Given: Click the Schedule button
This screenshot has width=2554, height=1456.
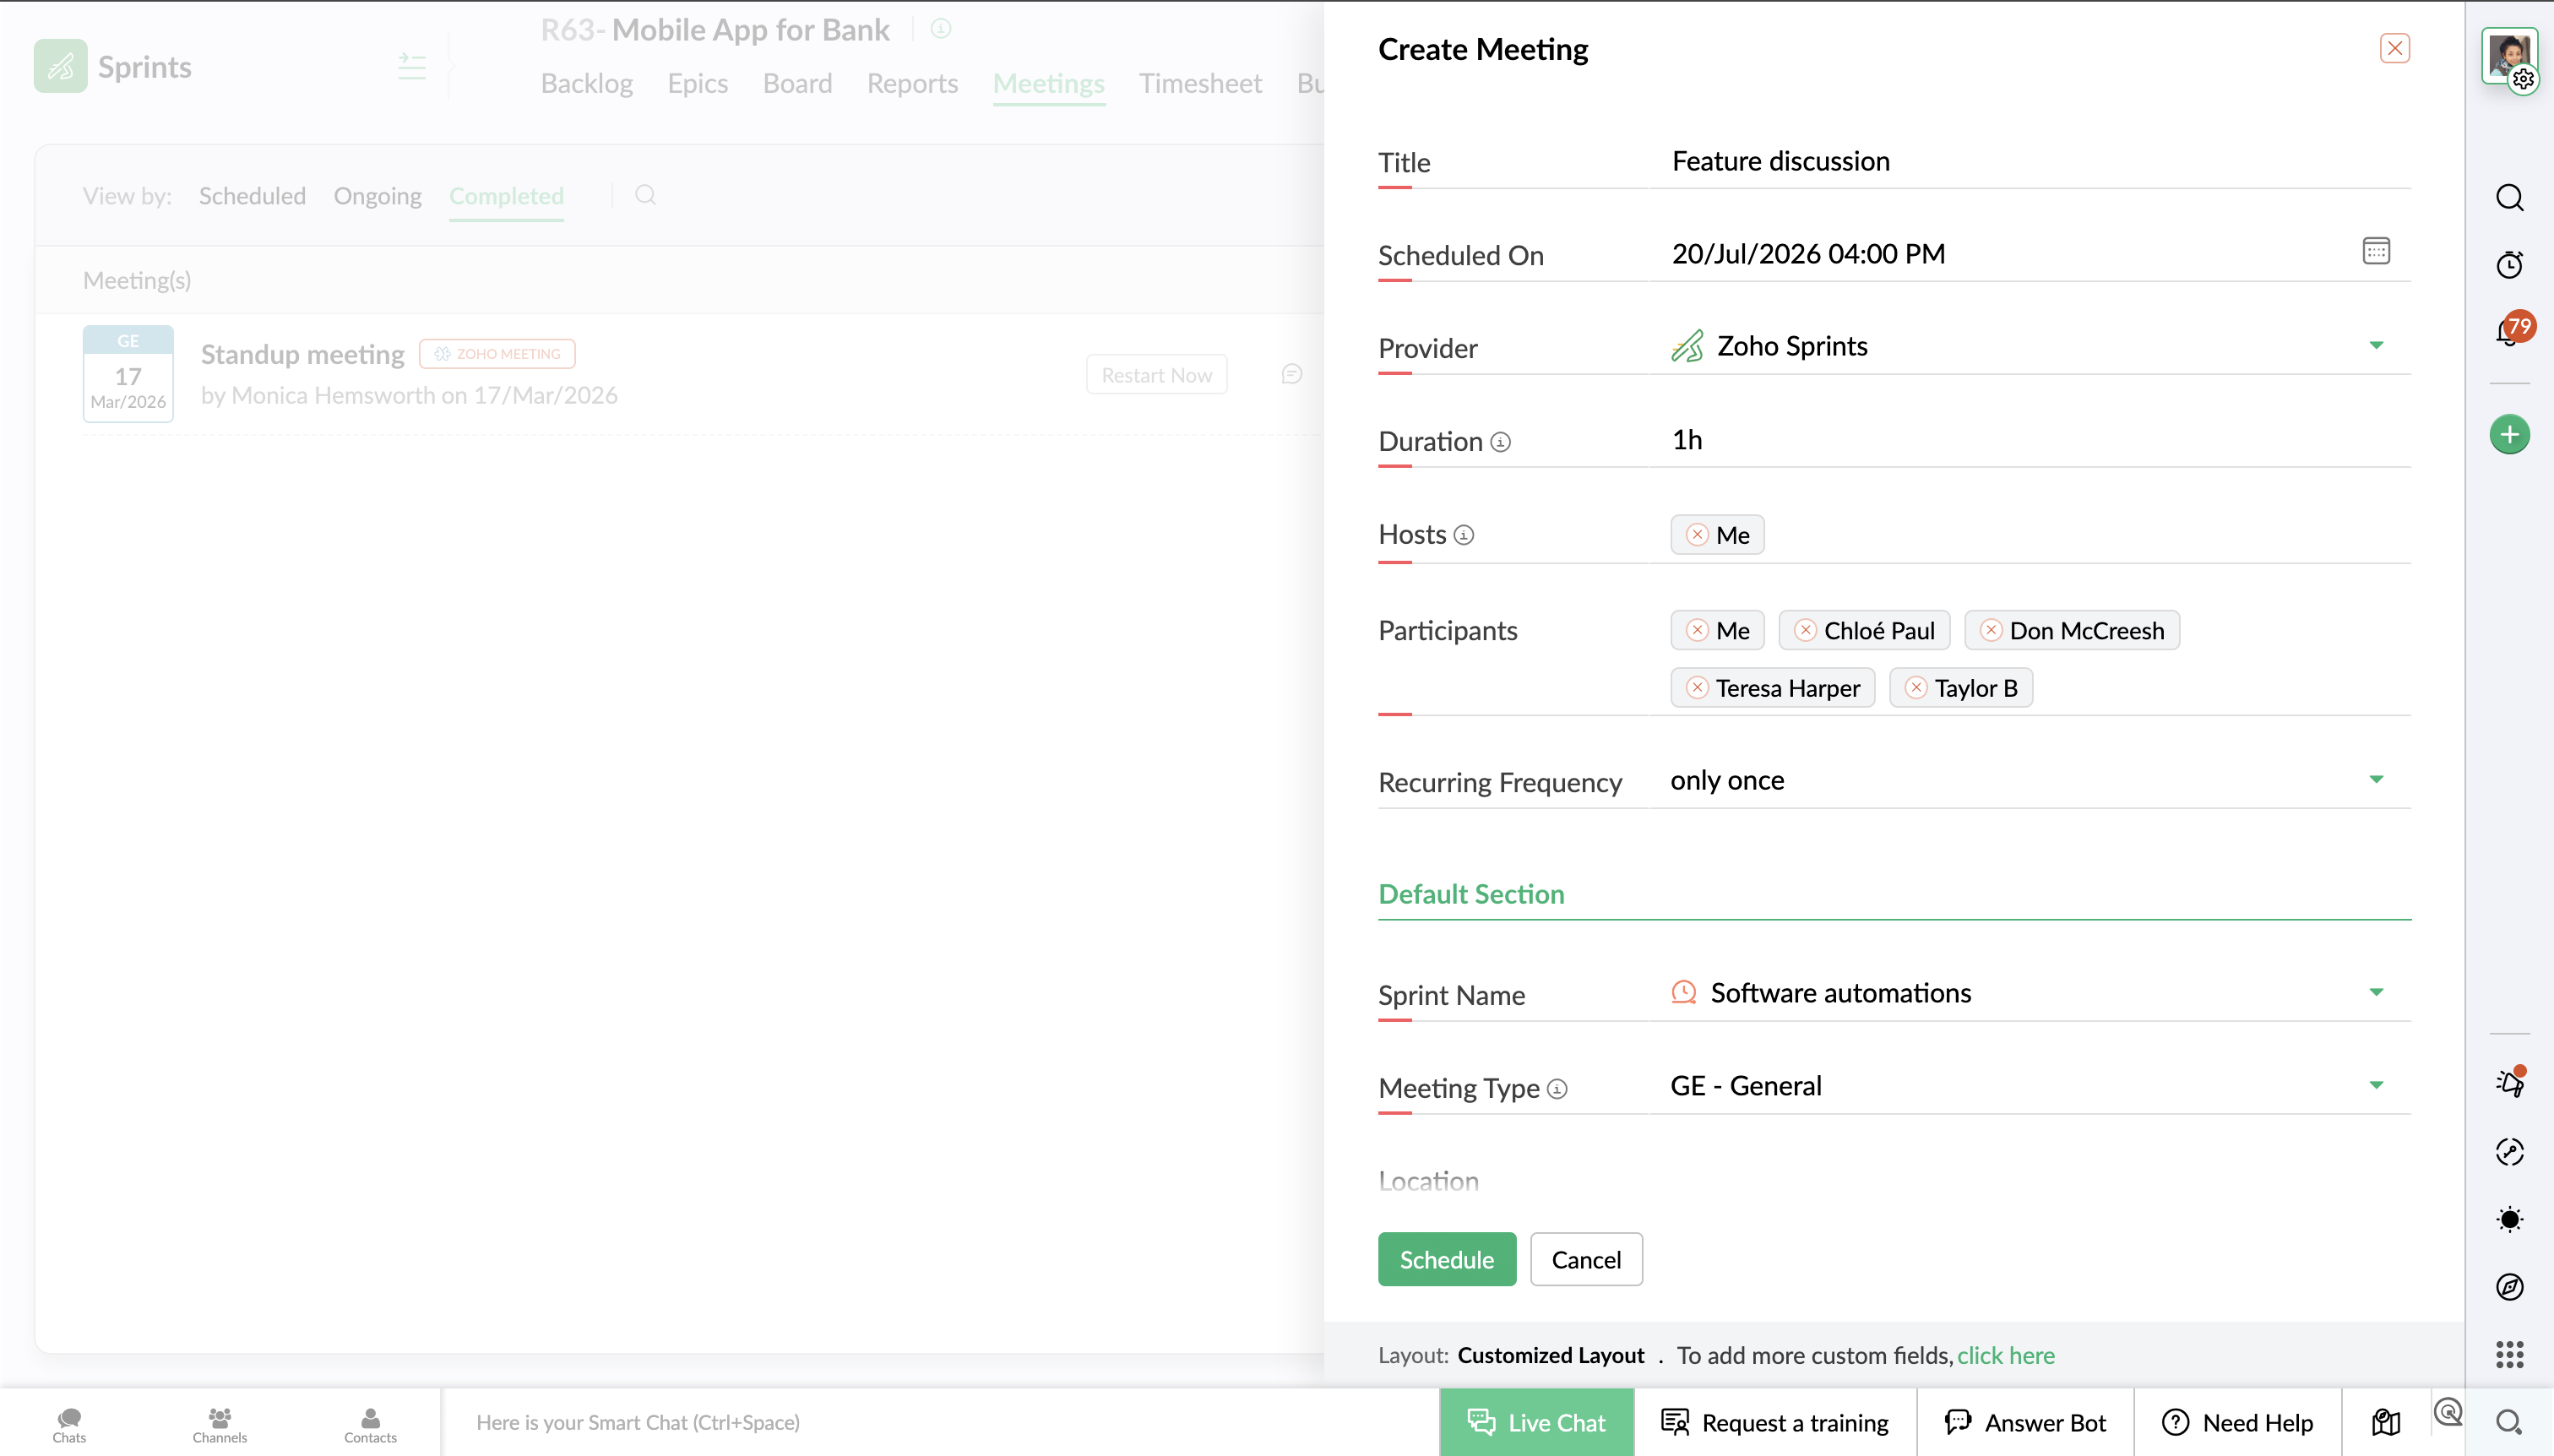Looking at the screenshot, I should (1446, 1259).
